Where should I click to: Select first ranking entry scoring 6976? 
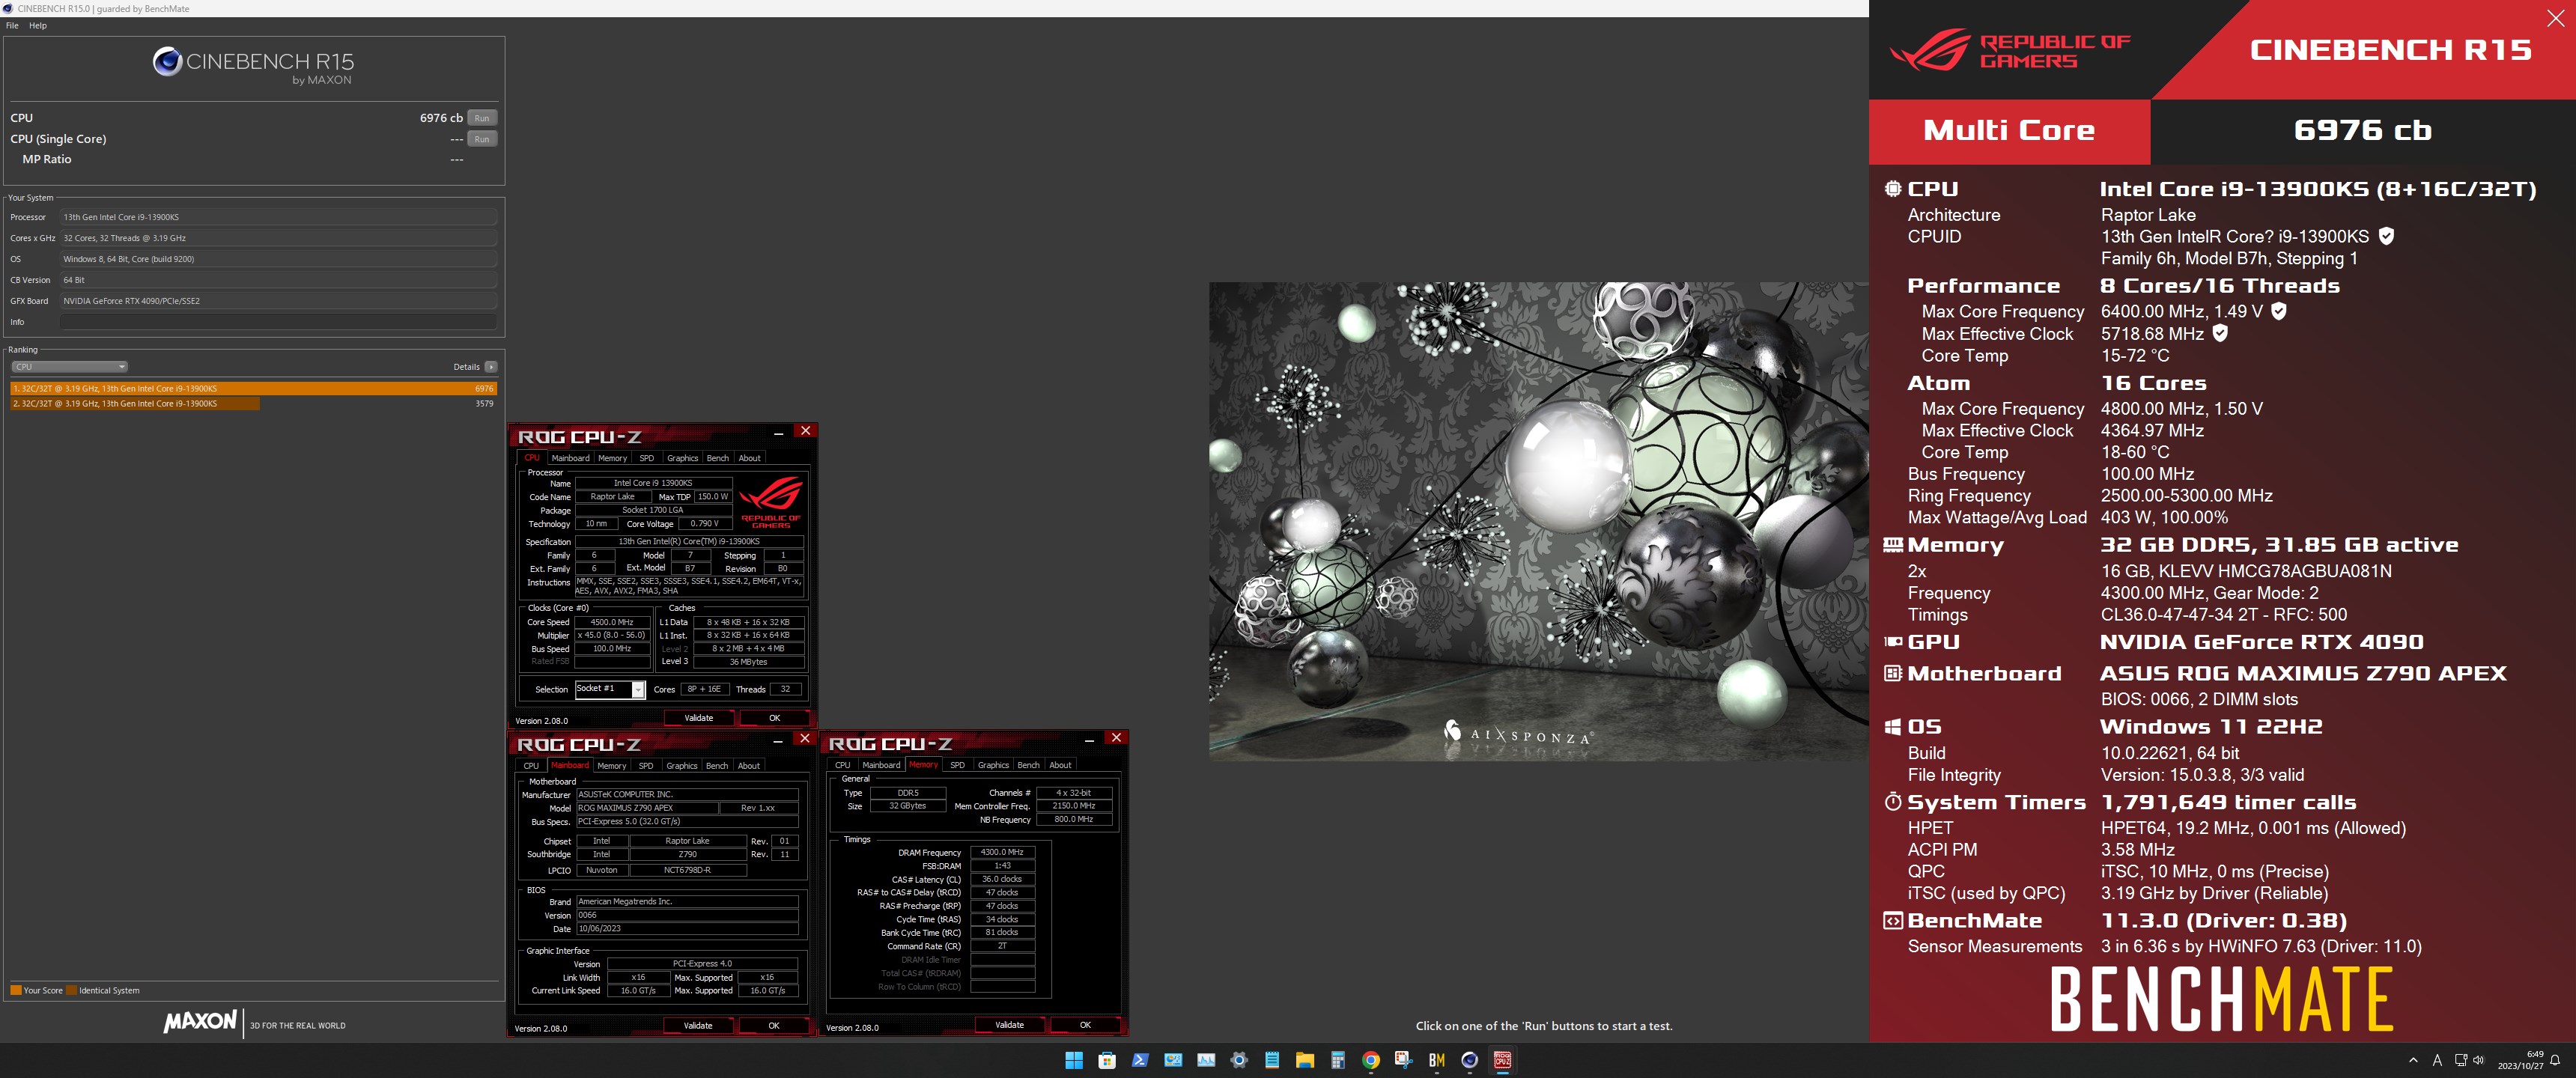(253, 388)
